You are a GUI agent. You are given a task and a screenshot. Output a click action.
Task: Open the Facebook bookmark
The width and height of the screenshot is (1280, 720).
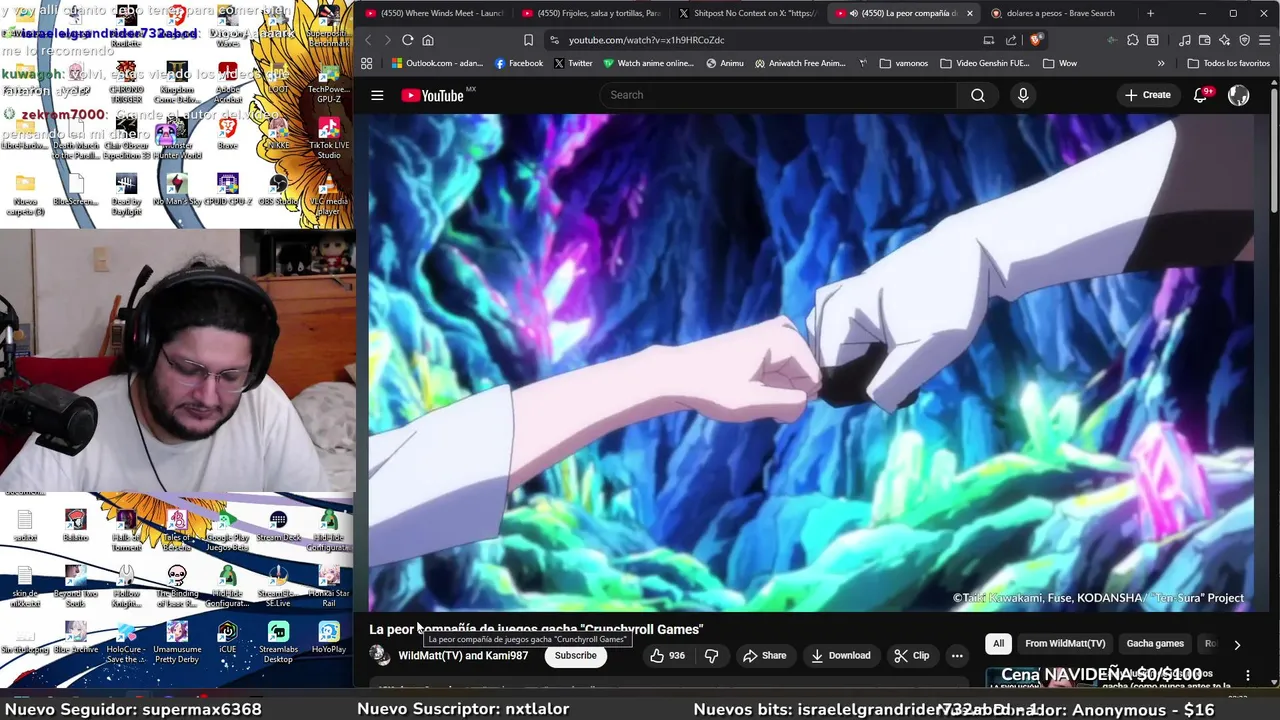(519, 63)
